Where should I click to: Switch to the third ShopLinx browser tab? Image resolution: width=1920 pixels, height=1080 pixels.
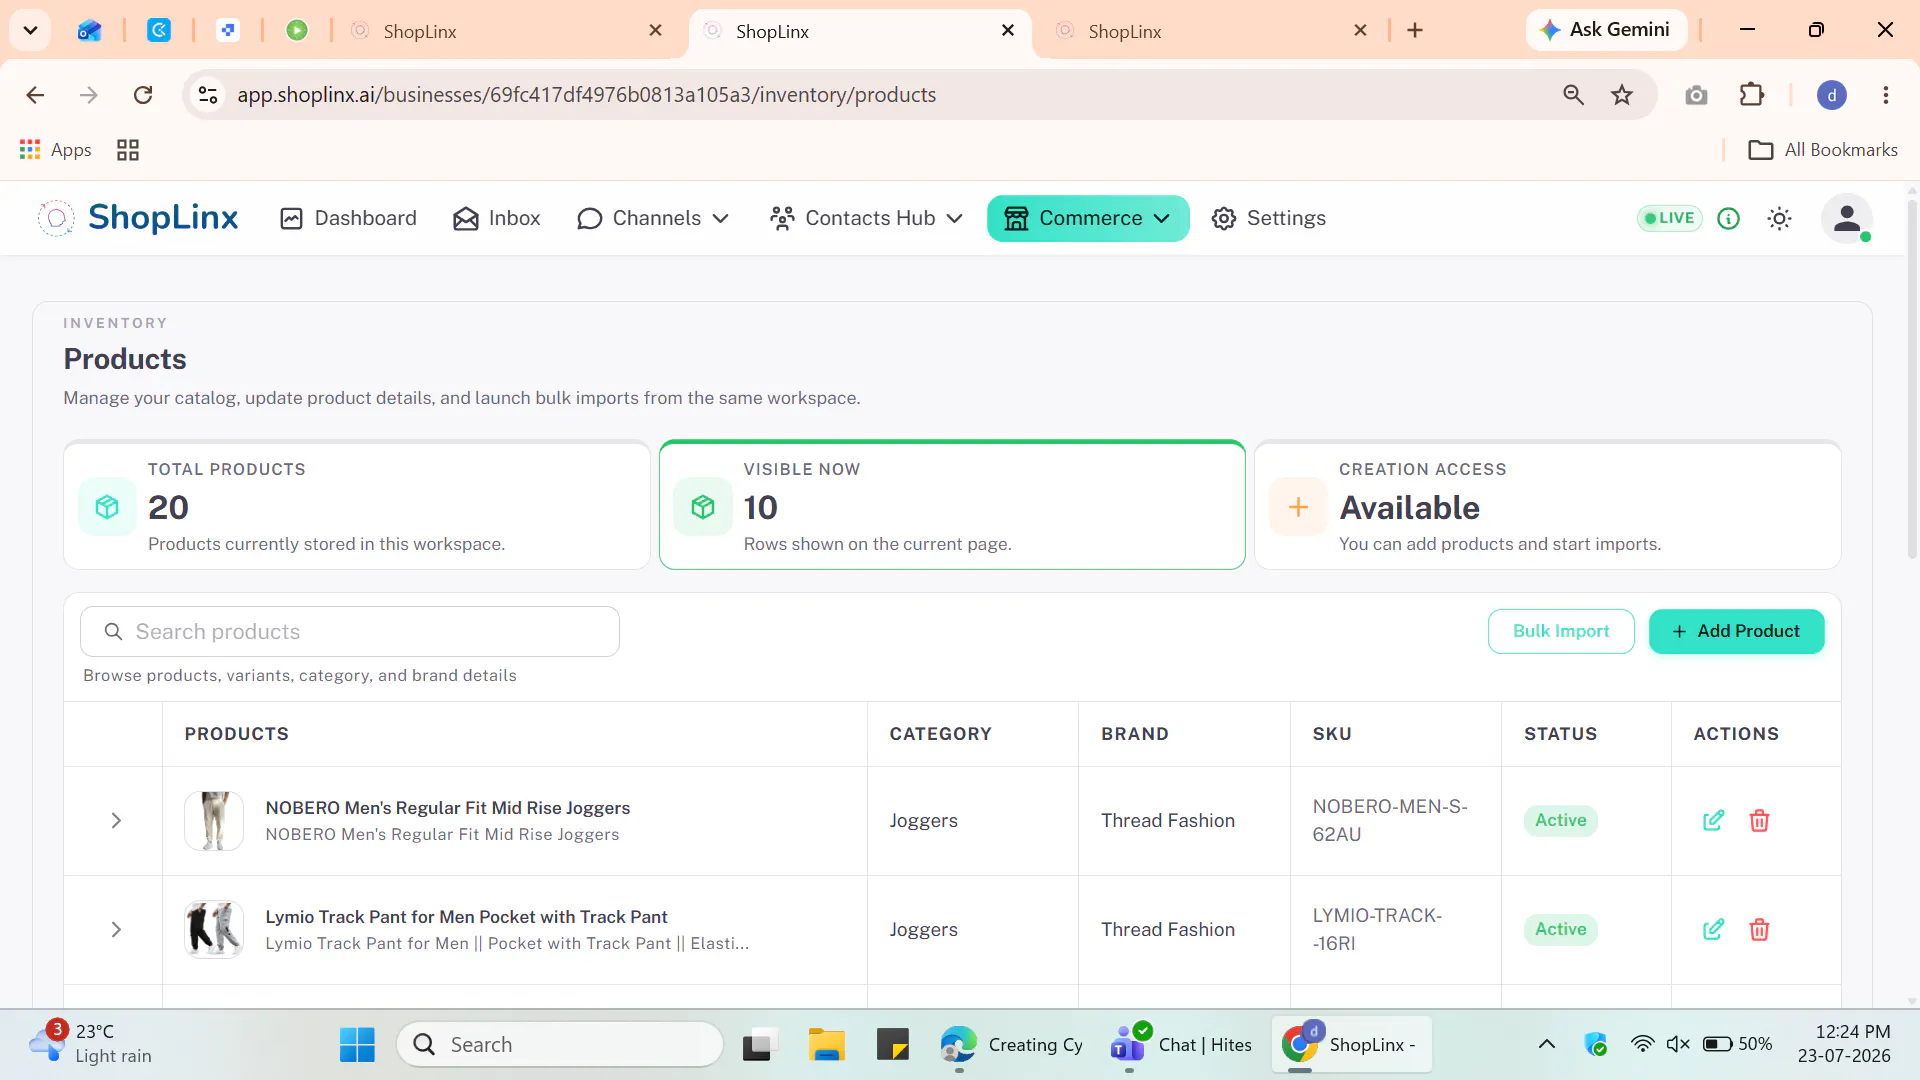1210,31
